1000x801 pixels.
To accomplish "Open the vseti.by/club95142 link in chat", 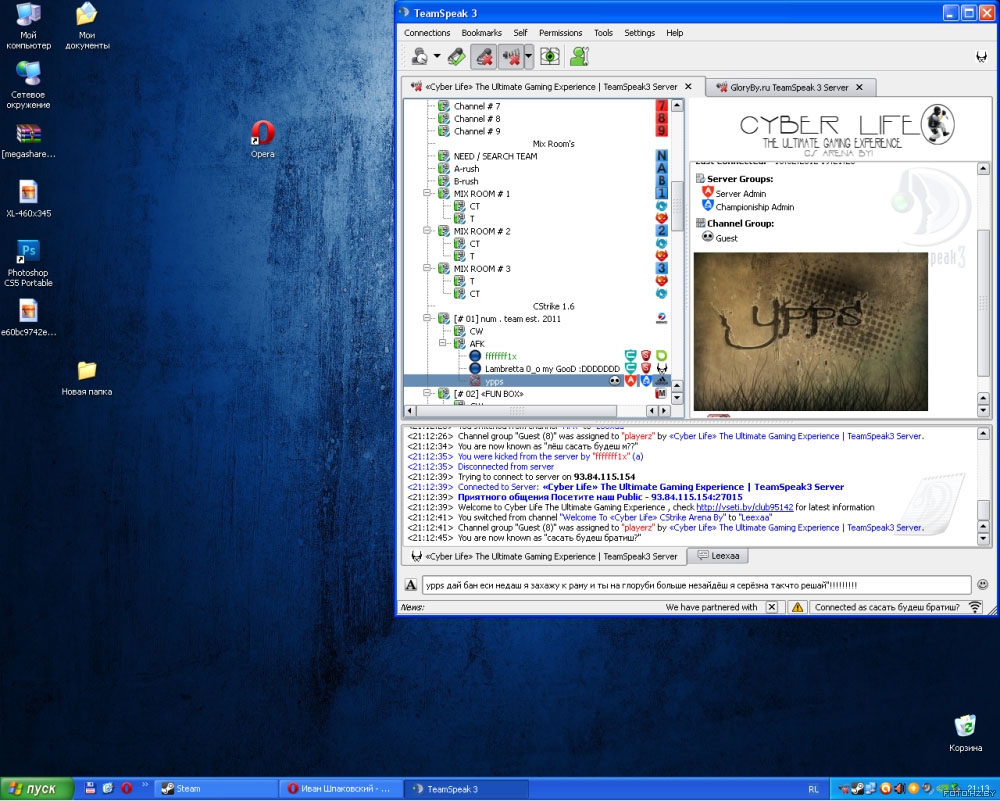I will 744,507.
